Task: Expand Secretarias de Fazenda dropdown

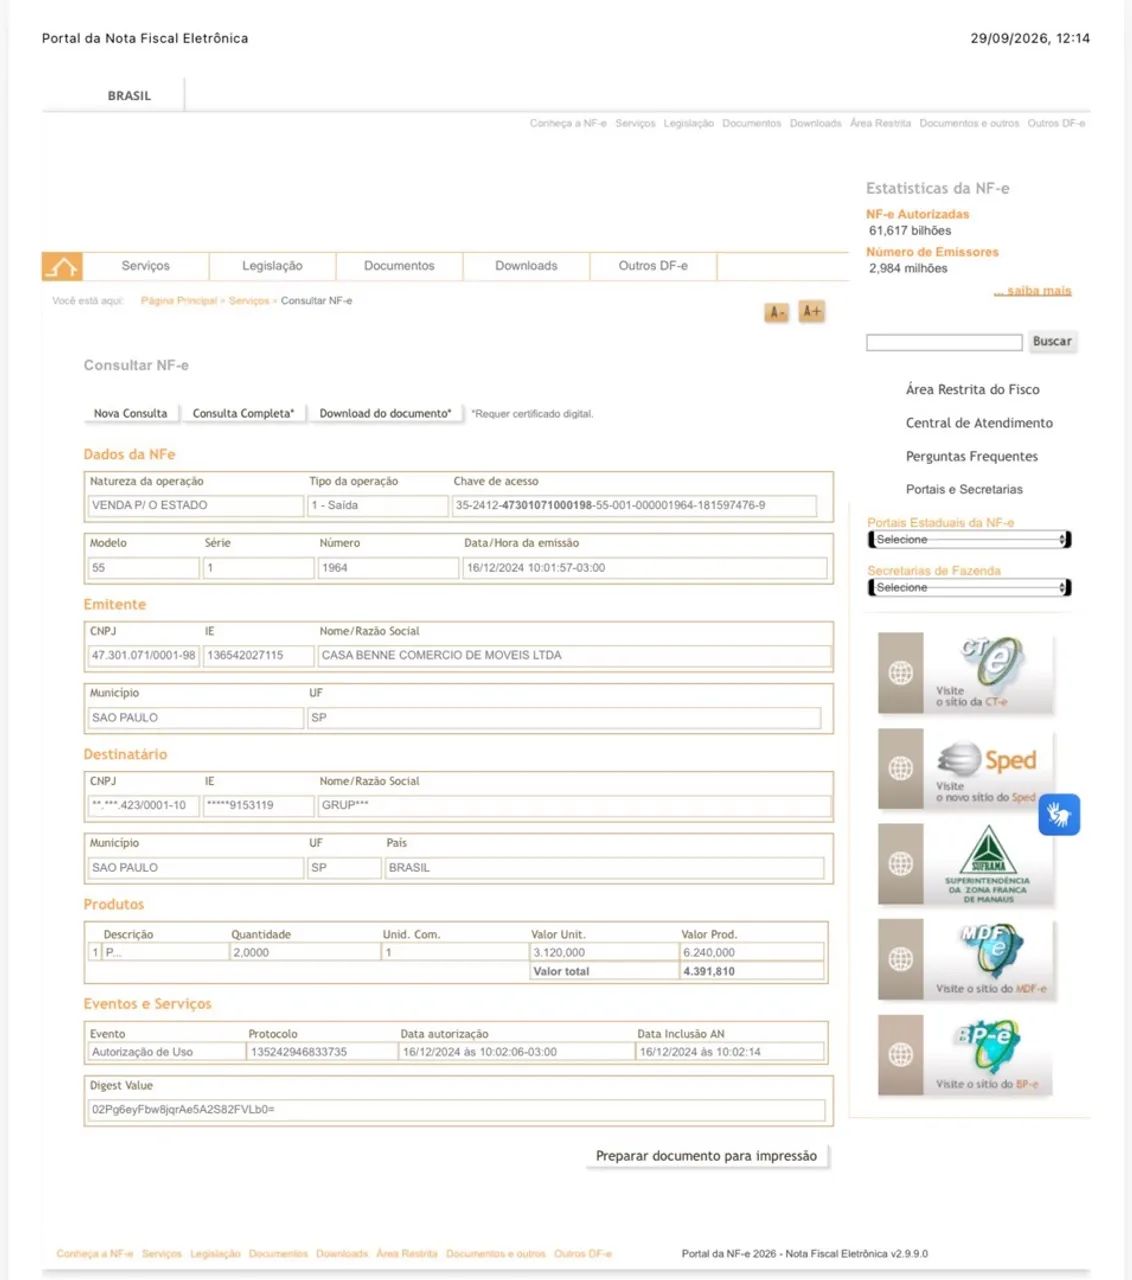Action: click(x=969, y=588)
